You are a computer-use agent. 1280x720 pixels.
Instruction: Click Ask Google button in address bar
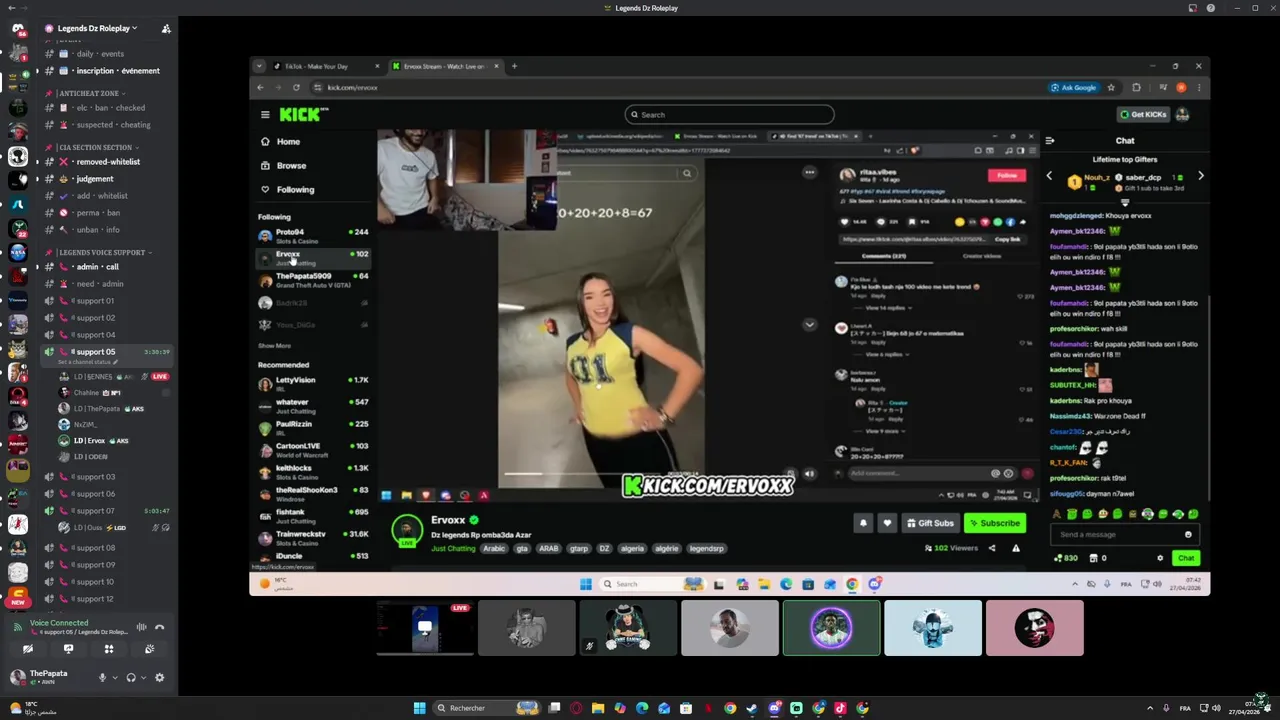1074,87
